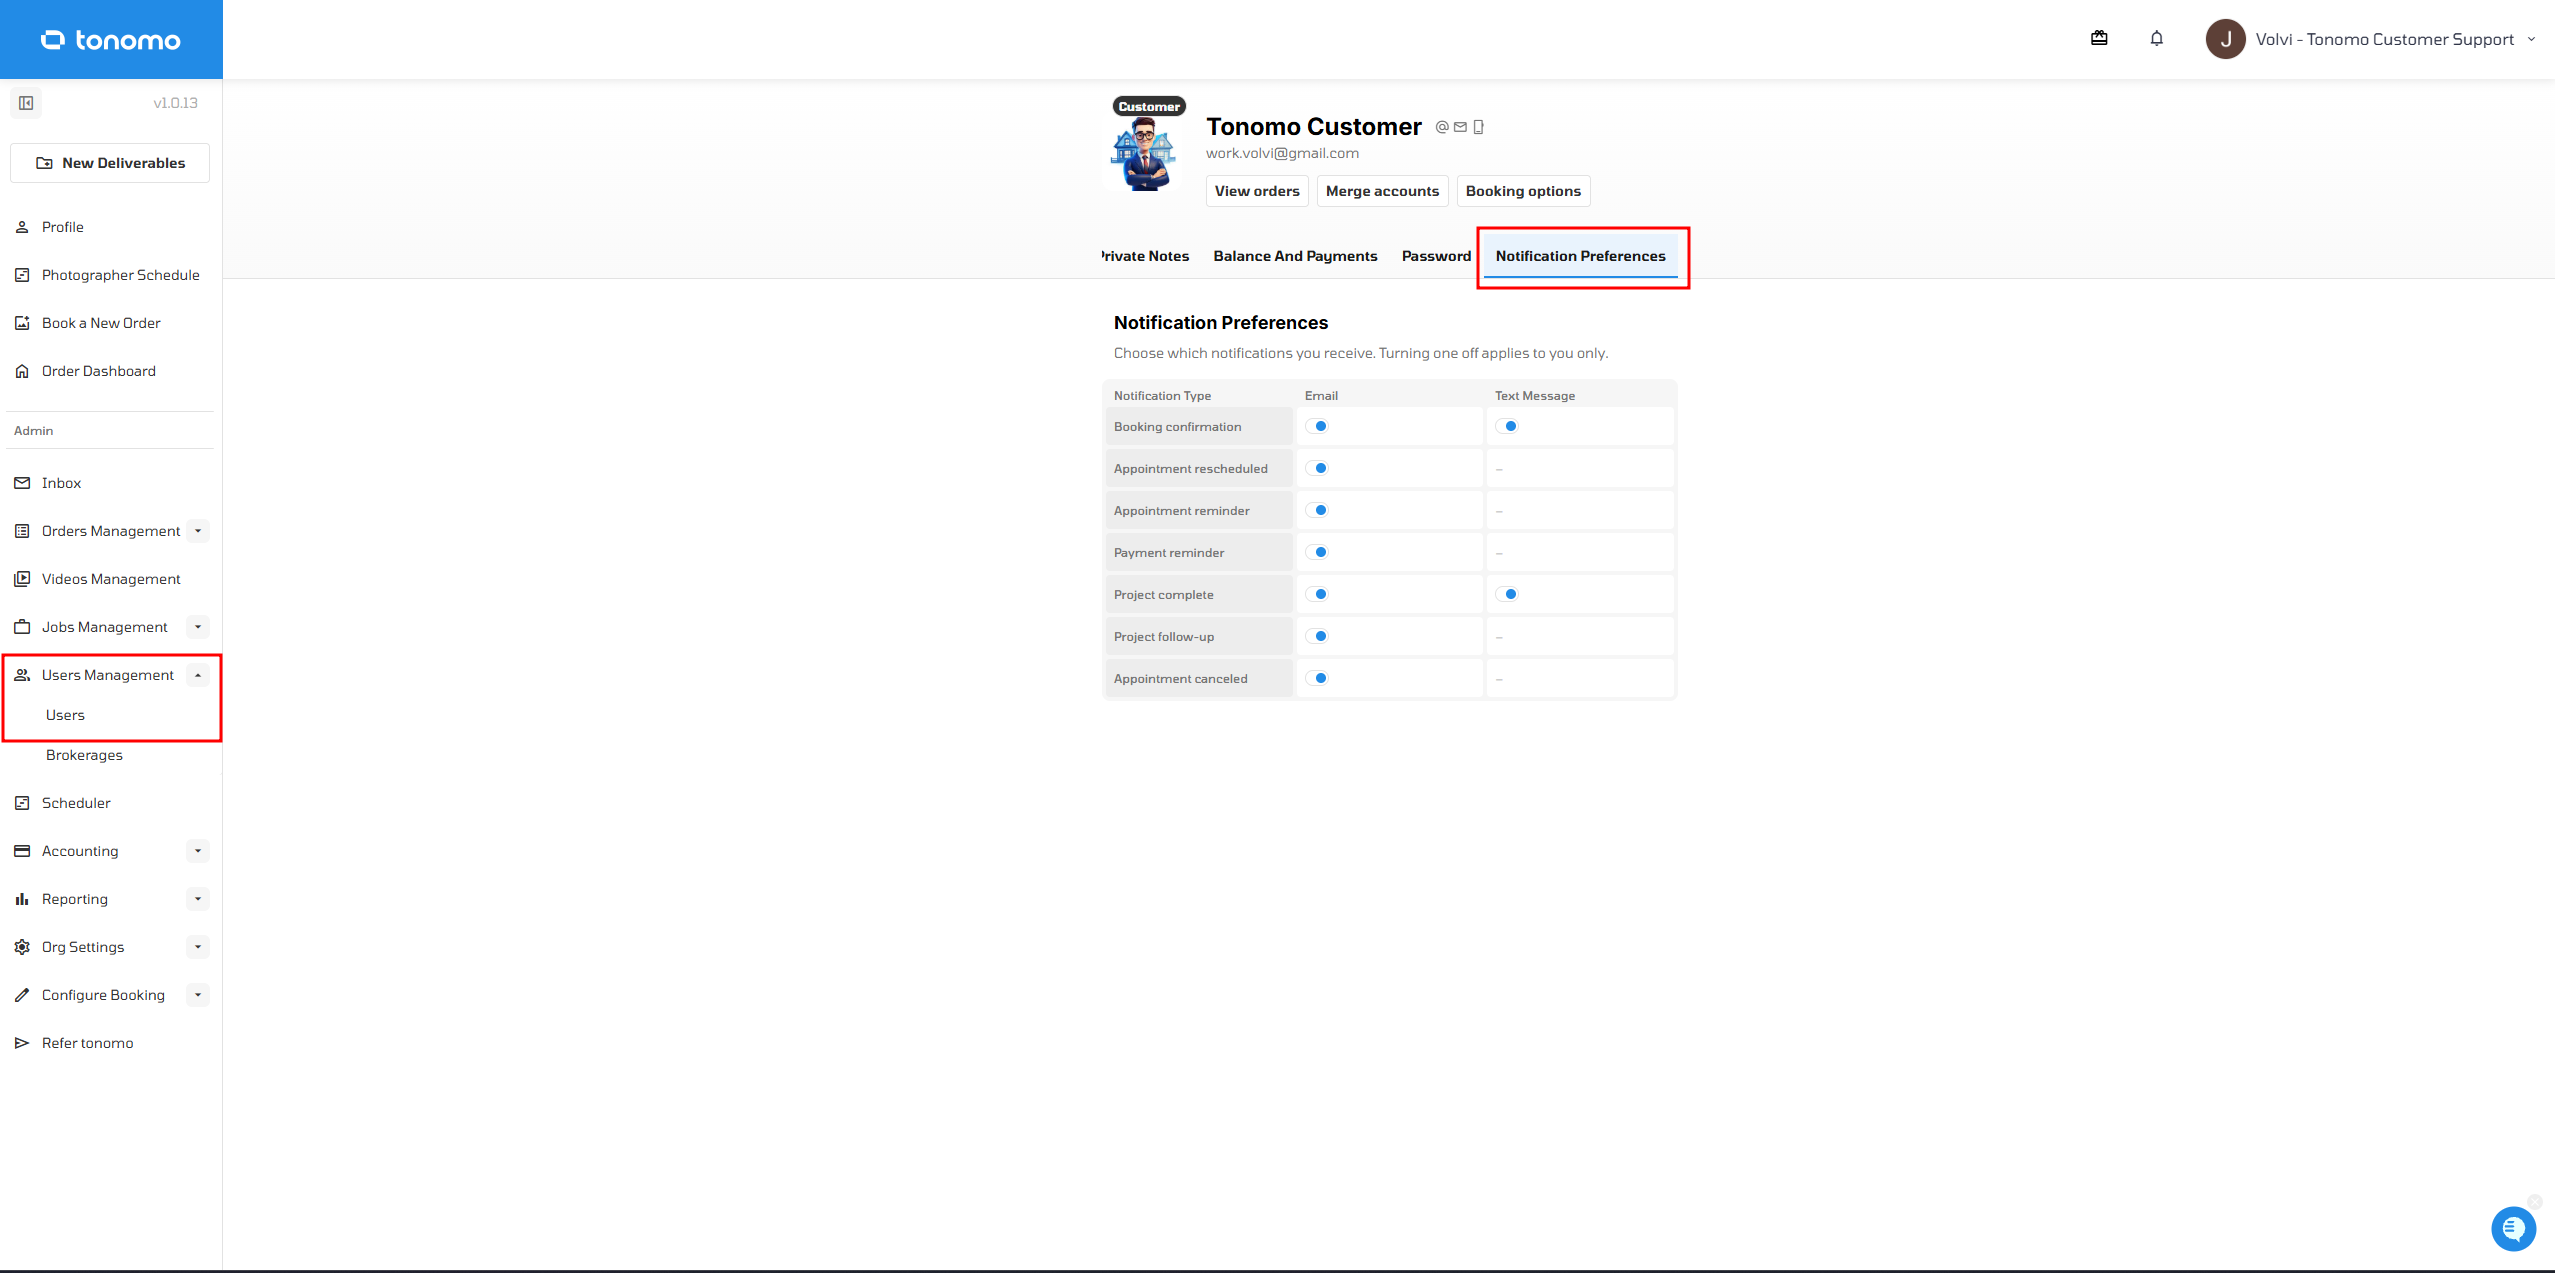This screenshot has height=1273, width=2555.
Task: Open the account dropdown chevron
Action: pos(2531,39)
